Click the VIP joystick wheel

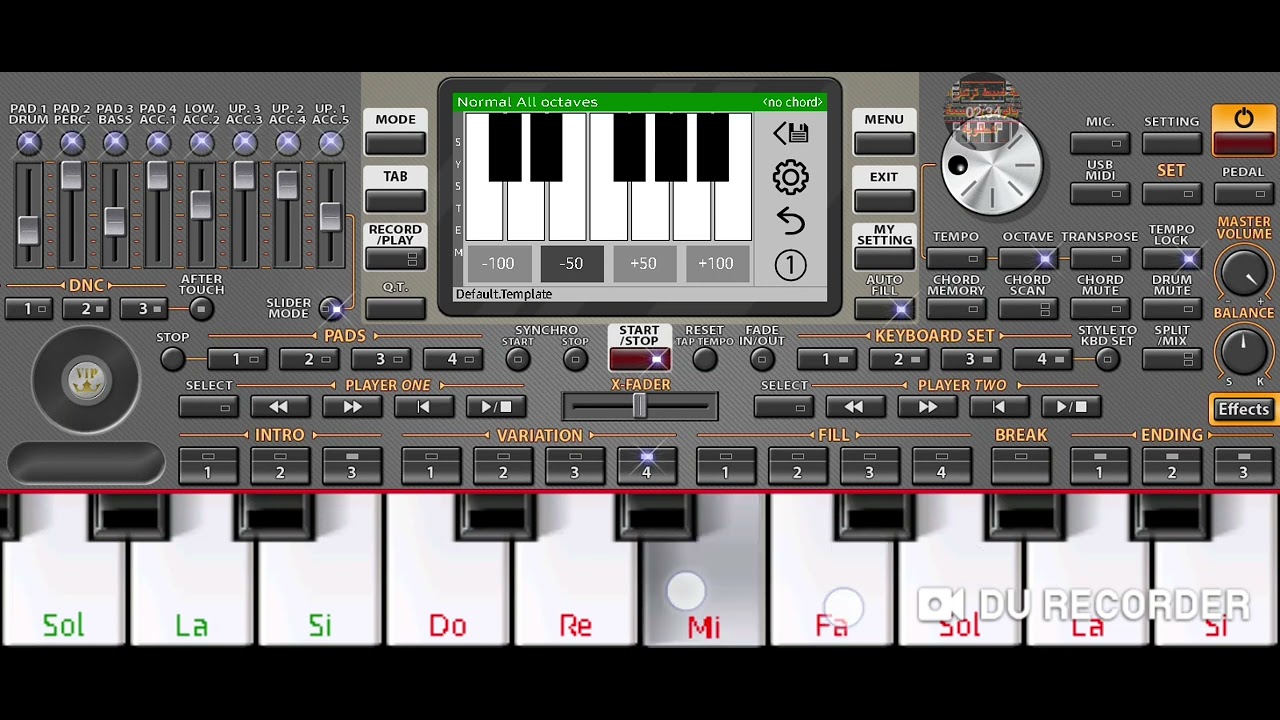click(86, 380)
